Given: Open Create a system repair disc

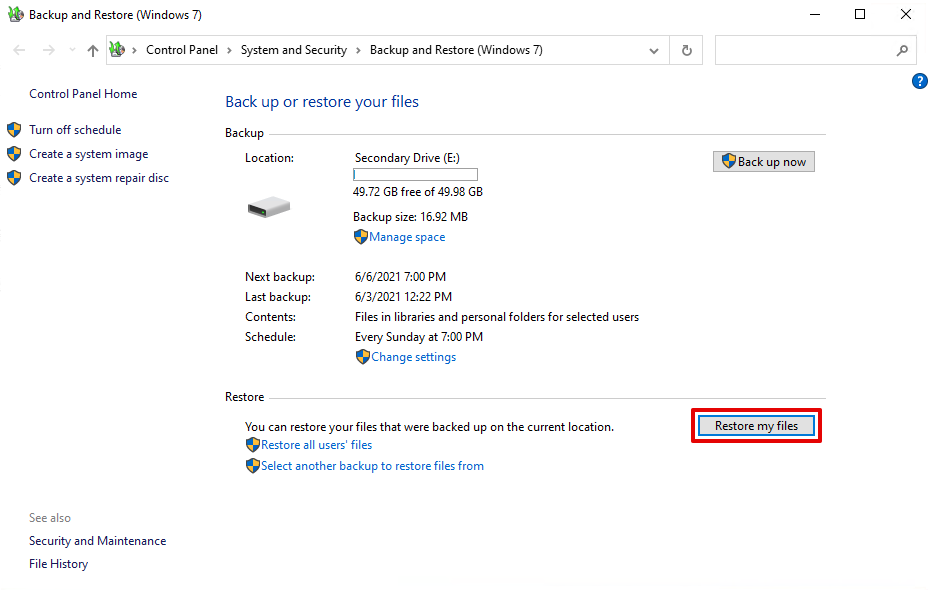Looking at the screenshot, I should (99, 178).
